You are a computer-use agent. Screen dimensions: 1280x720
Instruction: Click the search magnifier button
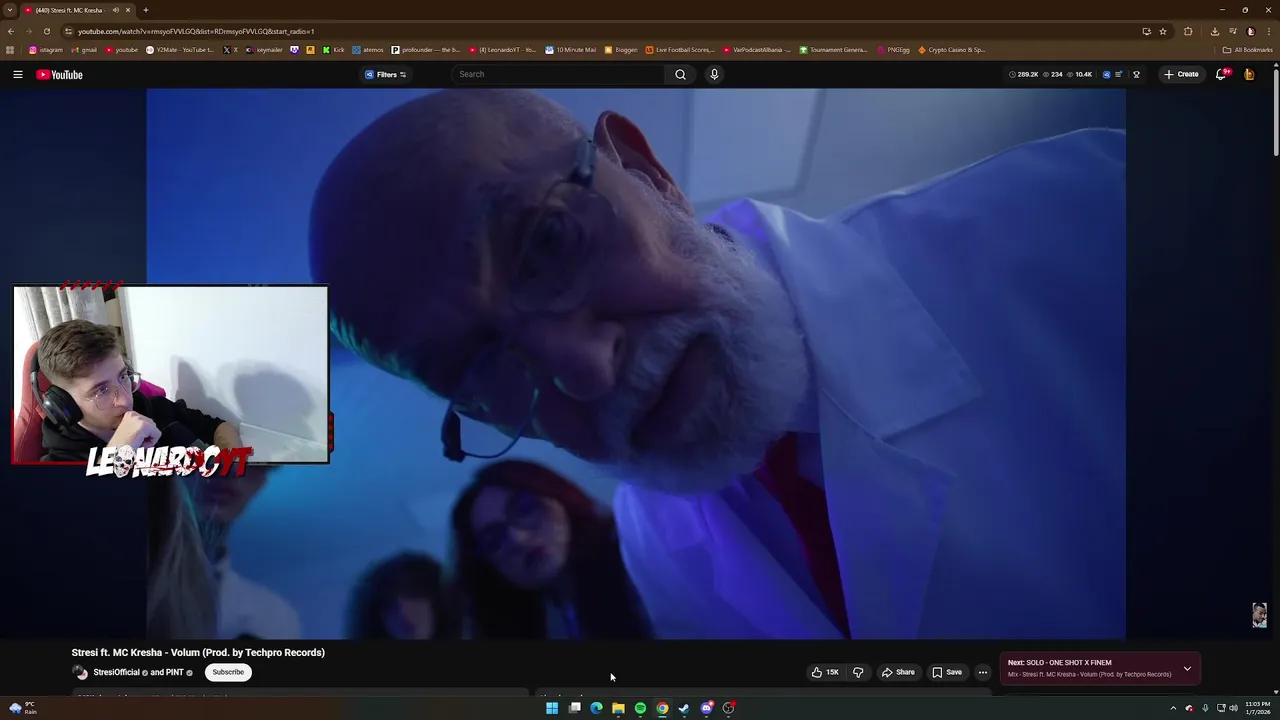click(x=680, y=74)
